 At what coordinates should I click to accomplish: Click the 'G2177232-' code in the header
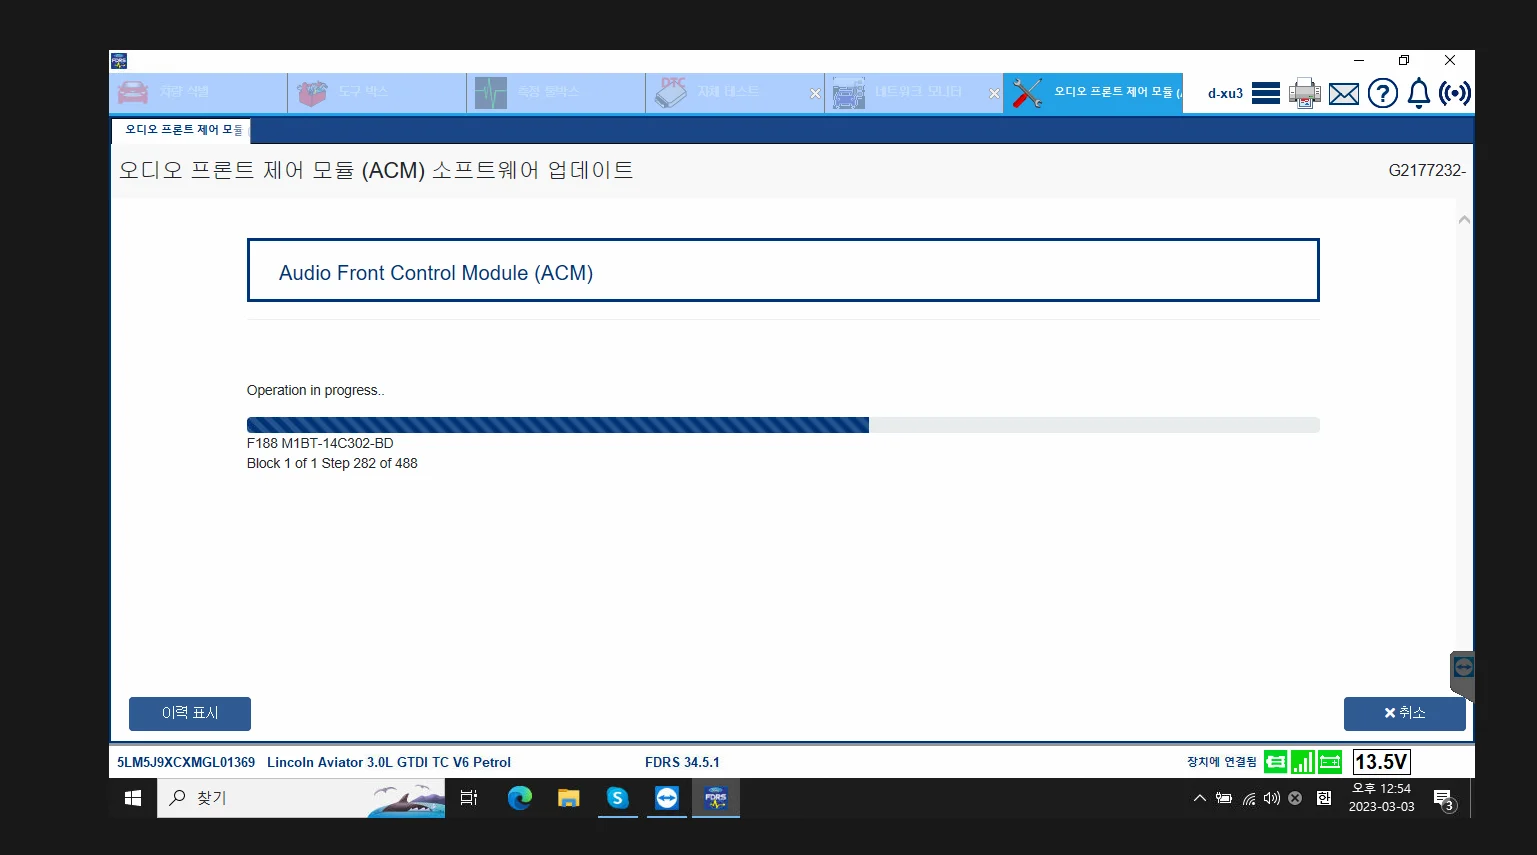coord(1427,171)
